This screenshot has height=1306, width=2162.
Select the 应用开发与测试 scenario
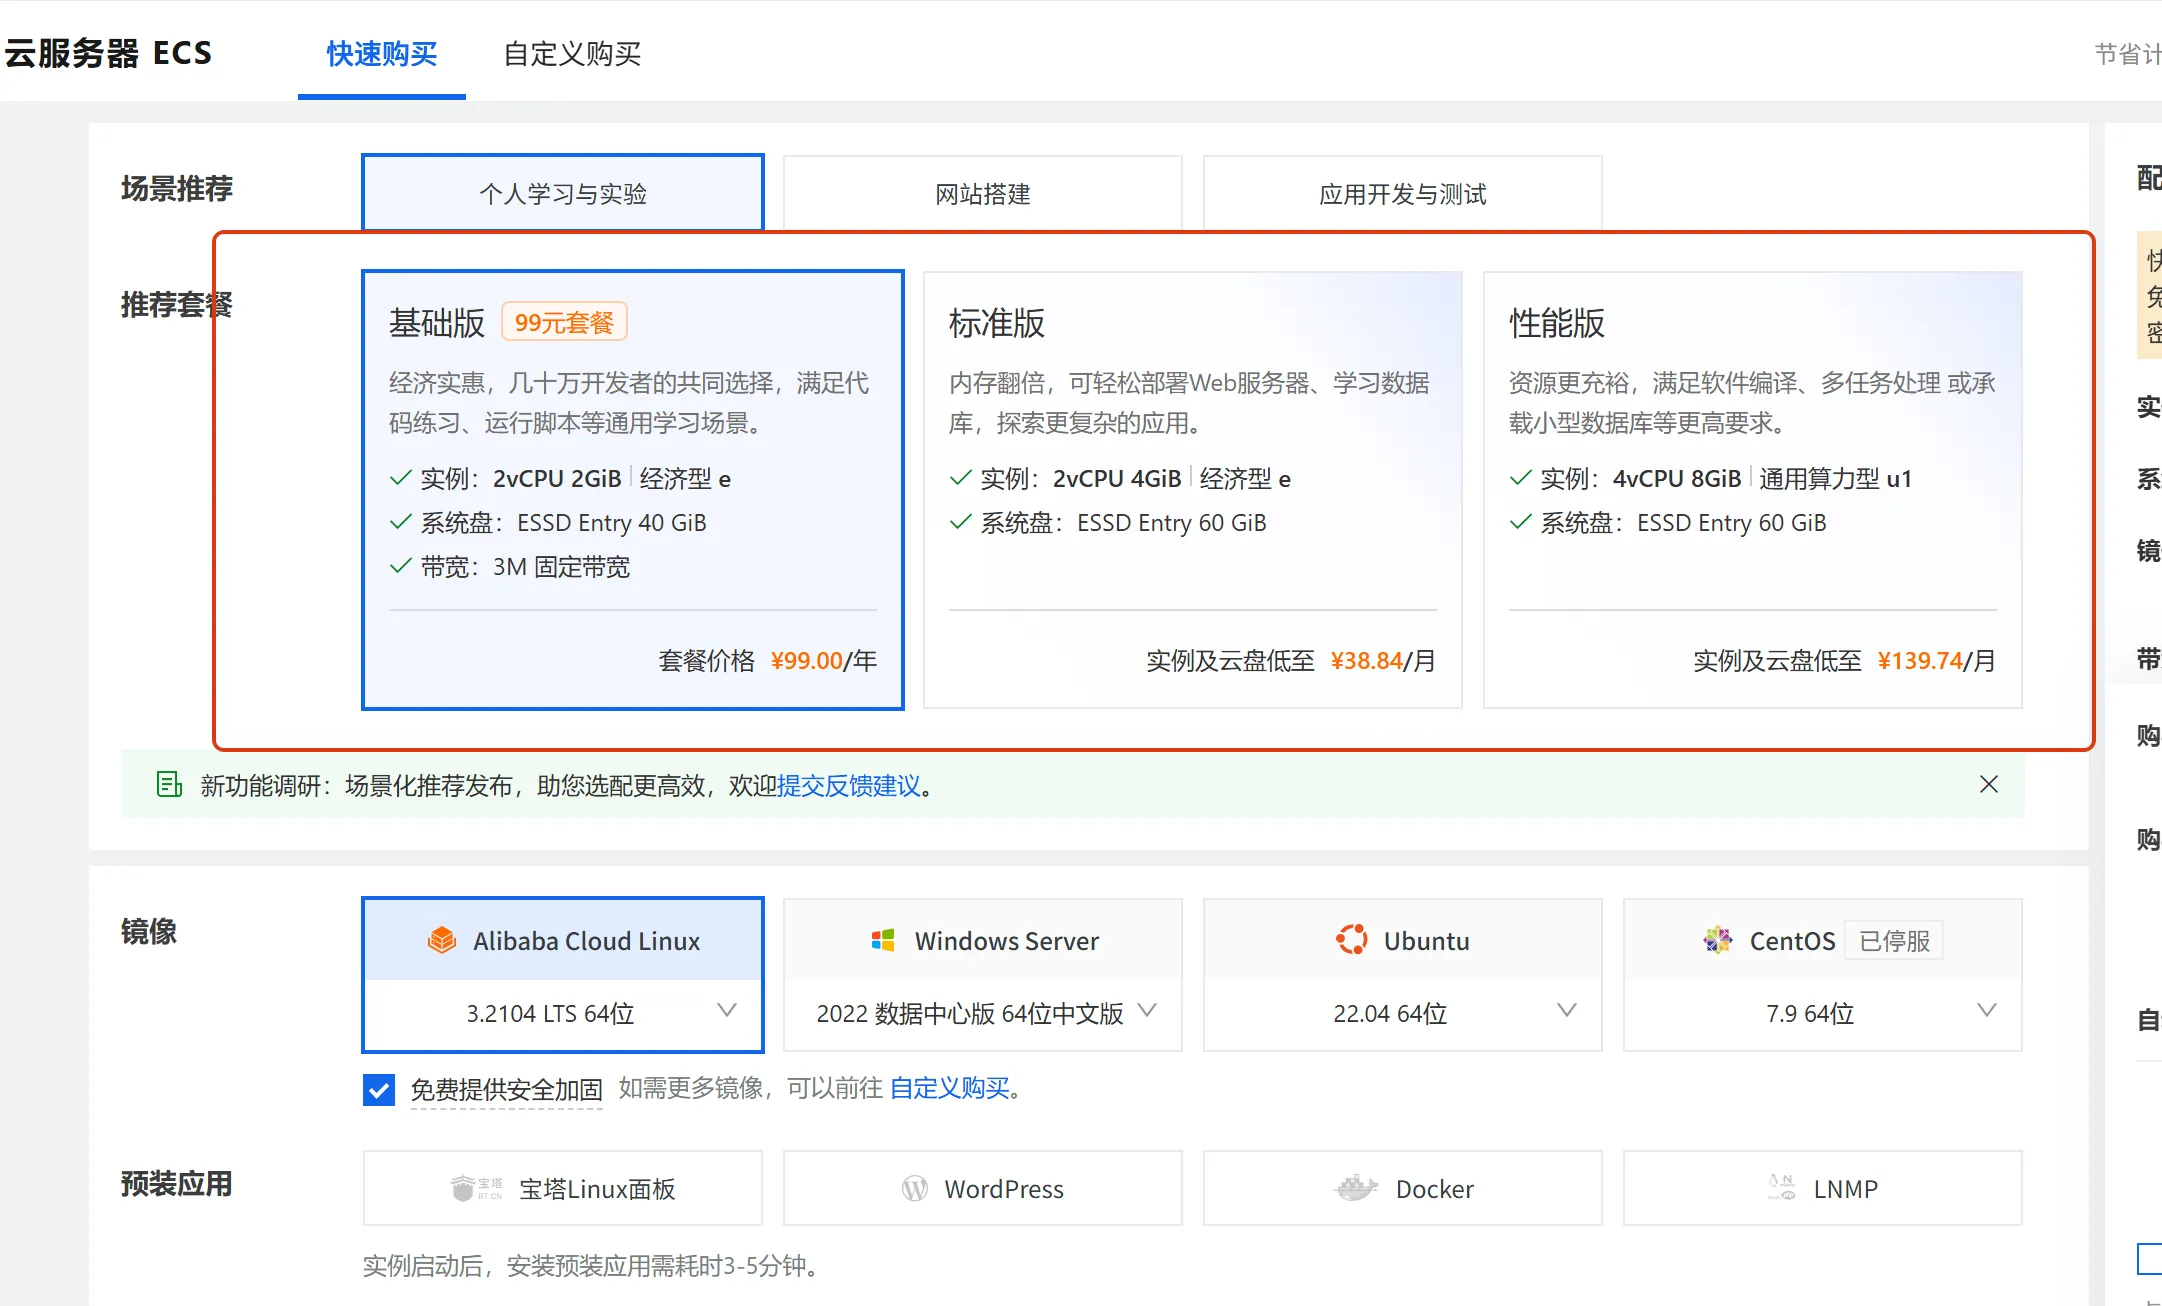tap(1403, 193)
